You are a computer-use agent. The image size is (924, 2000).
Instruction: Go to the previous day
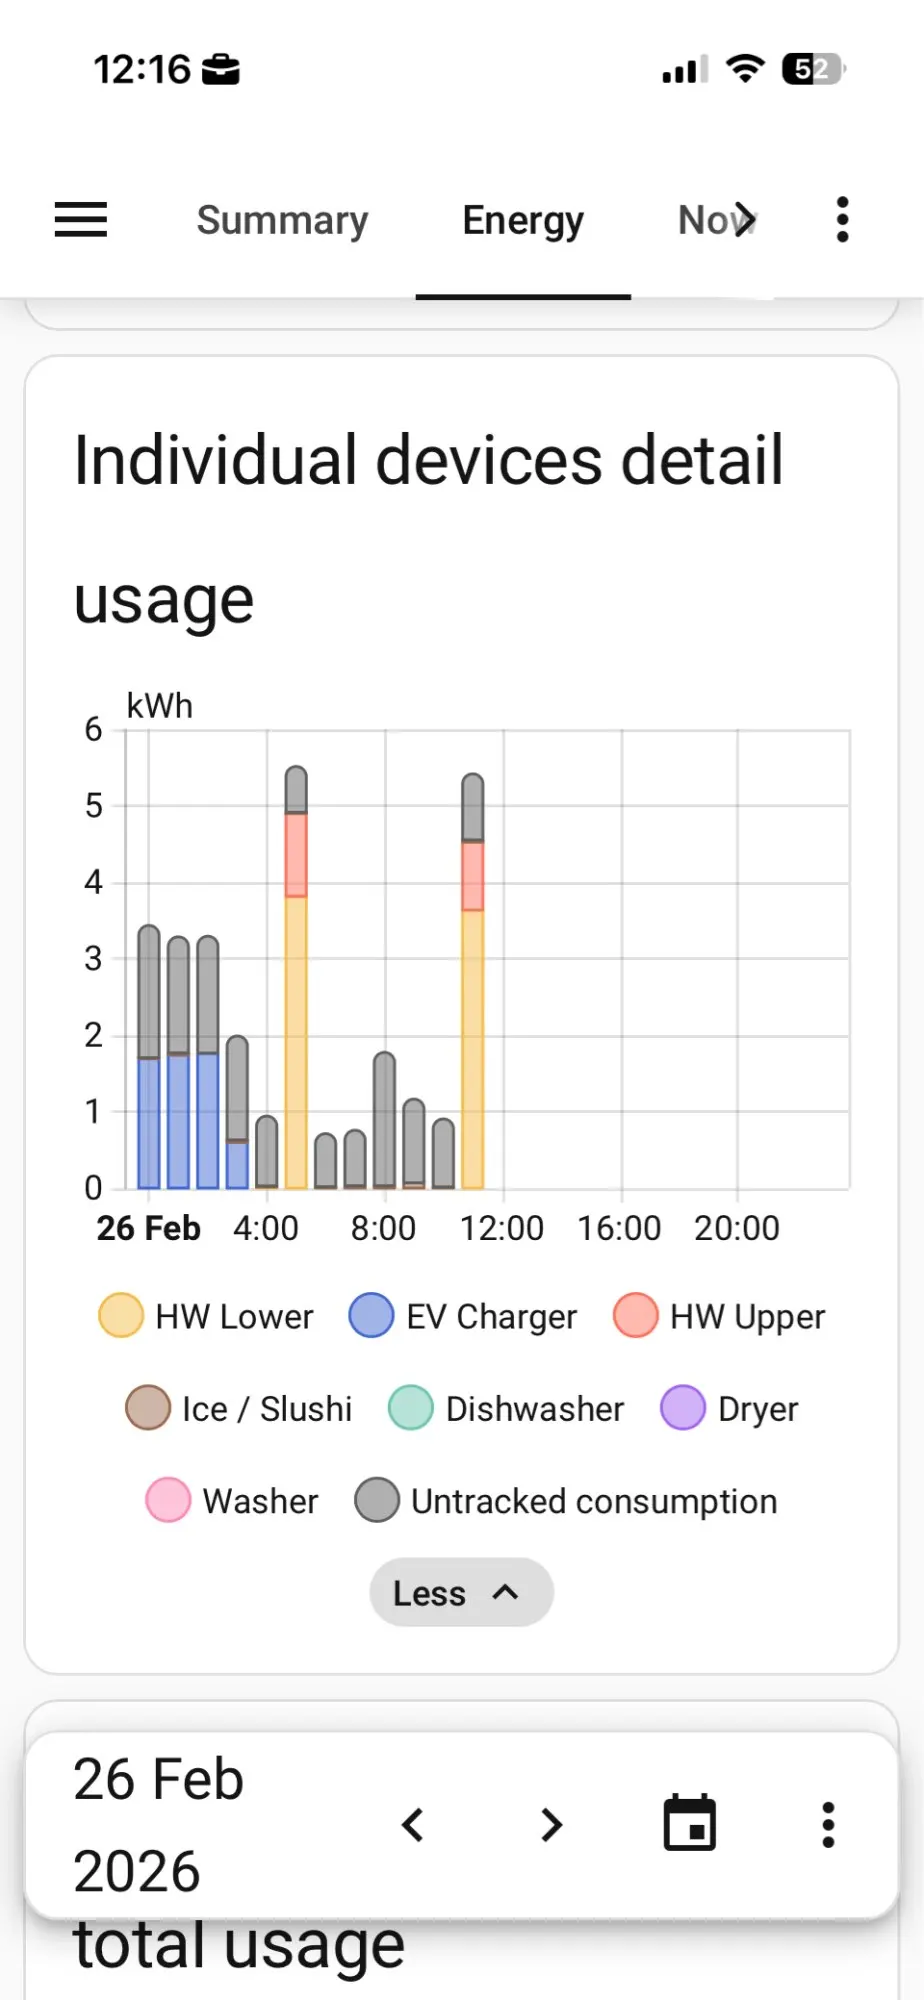tap(413, 1825)
